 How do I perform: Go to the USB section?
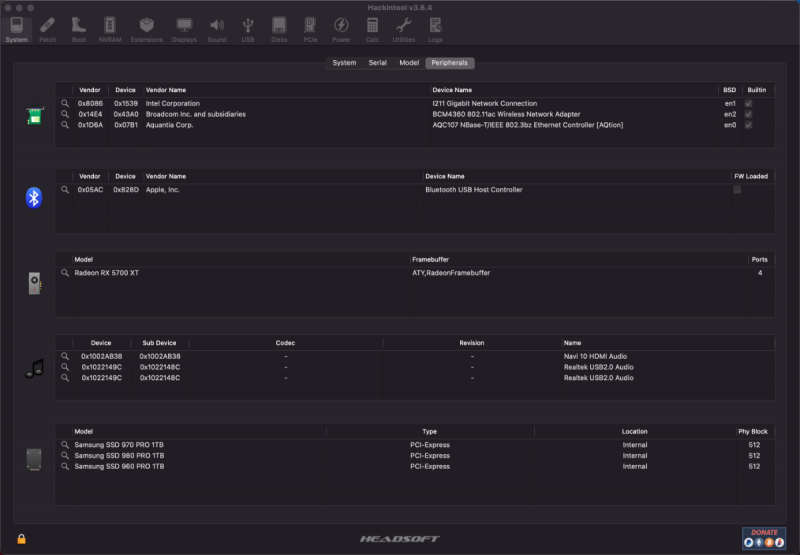pos(247,28)
